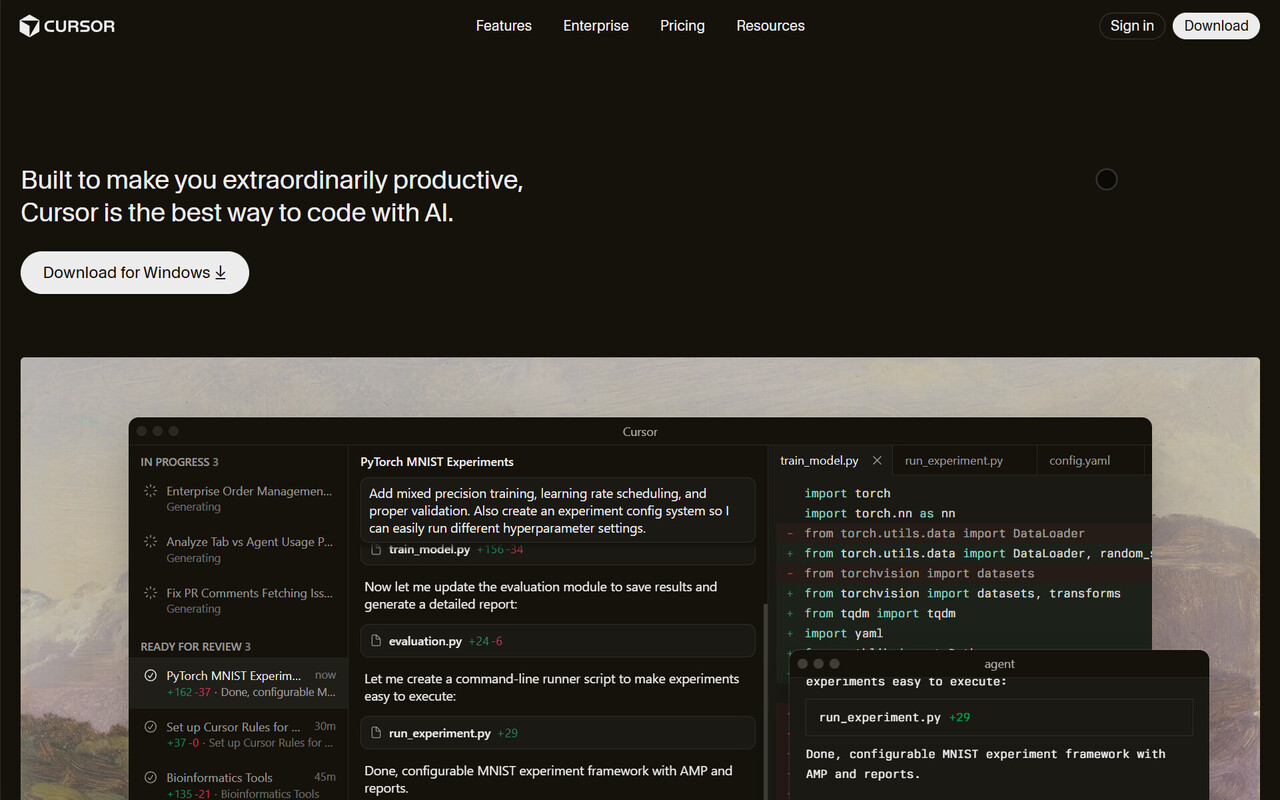Select Fix PR Comments Fetching task
The image size is (1280, 800).
coord(249,593)
